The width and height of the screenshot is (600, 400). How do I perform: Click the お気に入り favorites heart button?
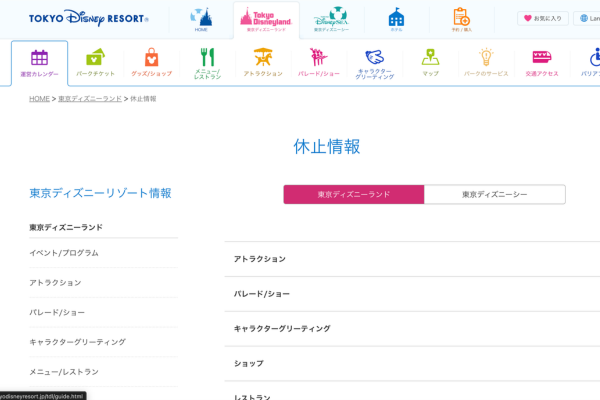coord(543,18)
